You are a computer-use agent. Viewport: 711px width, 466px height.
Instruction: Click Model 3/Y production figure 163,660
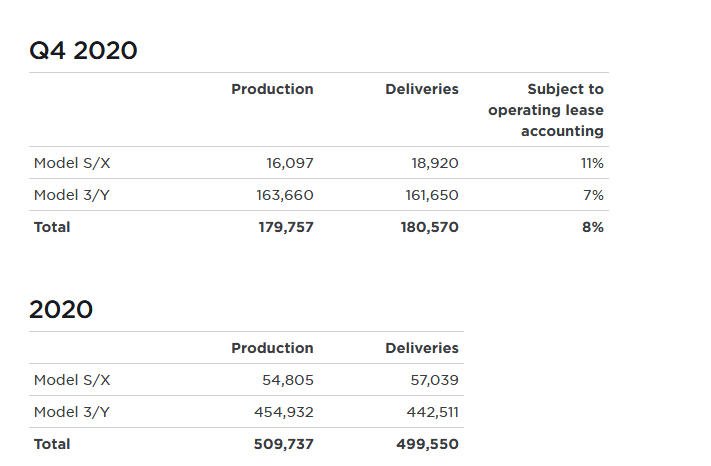(285, 195)
